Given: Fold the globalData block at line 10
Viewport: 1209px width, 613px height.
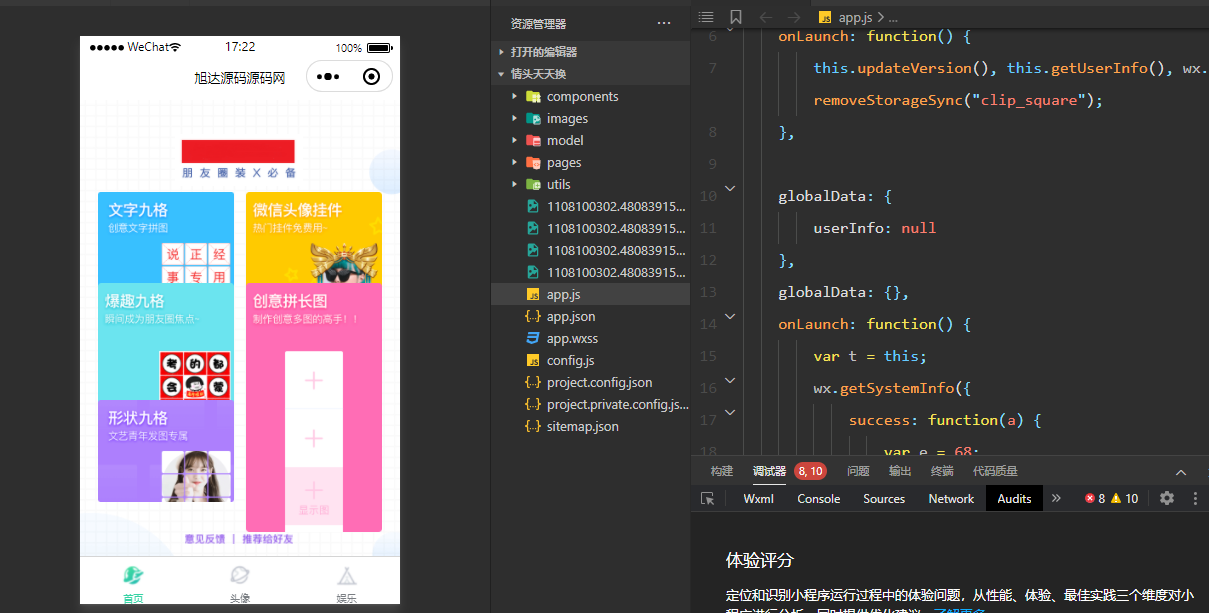Looking at the screenshot, I should pos(730,188).
